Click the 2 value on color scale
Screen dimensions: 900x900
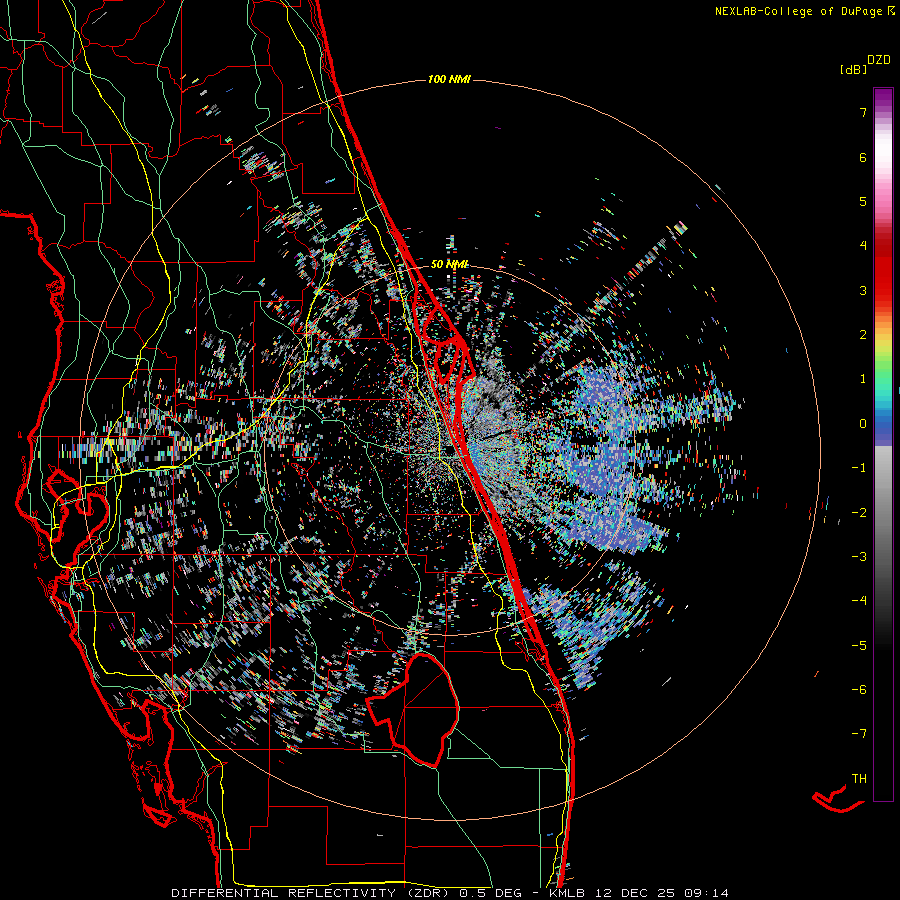click(863, 335)
